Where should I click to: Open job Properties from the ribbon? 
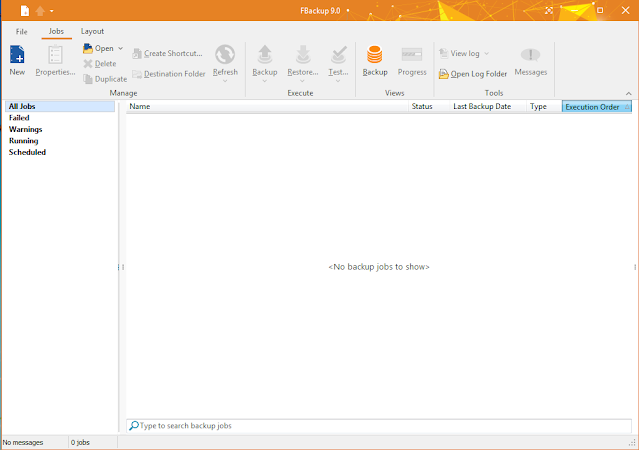(55, 61)
